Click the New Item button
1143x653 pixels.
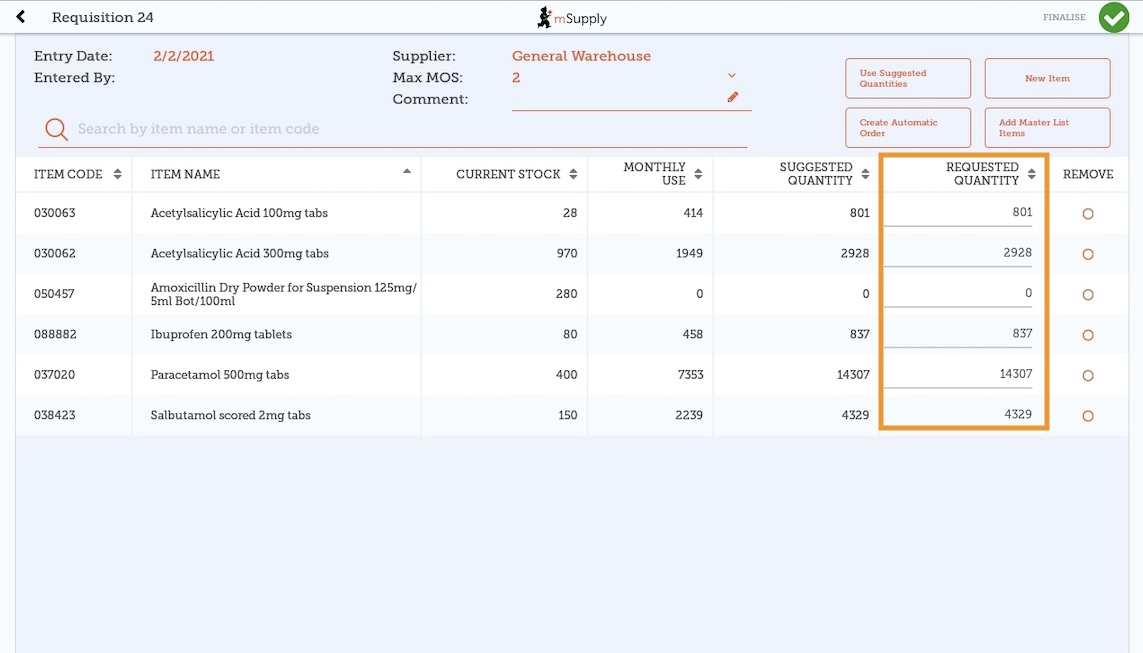pos(1047,78)
